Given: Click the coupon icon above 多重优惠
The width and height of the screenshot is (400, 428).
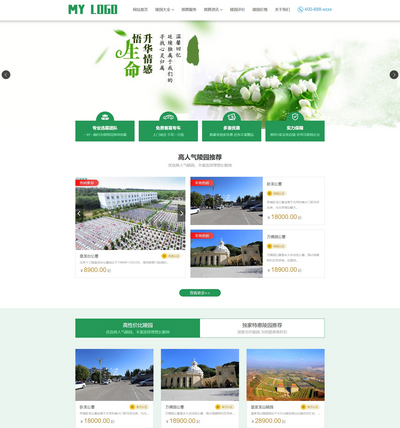Looking at the screenshot, I should point(232,117).
